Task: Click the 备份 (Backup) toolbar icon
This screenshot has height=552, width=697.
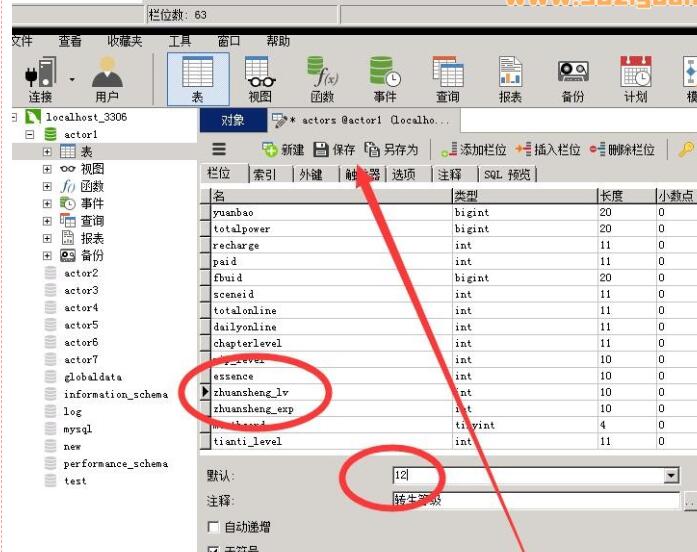Action: point(572,77)
